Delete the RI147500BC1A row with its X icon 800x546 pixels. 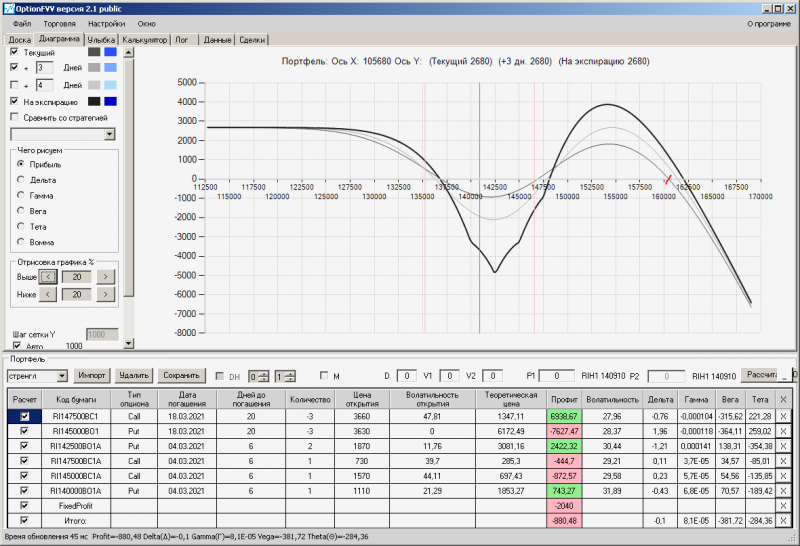[783, 461]
